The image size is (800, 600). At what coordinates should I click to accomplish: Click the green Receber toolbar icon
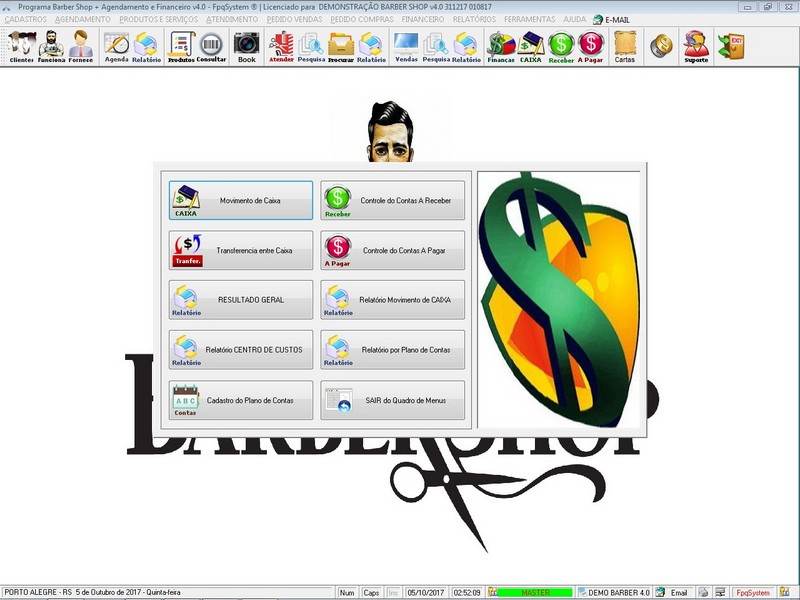[561, 47]
